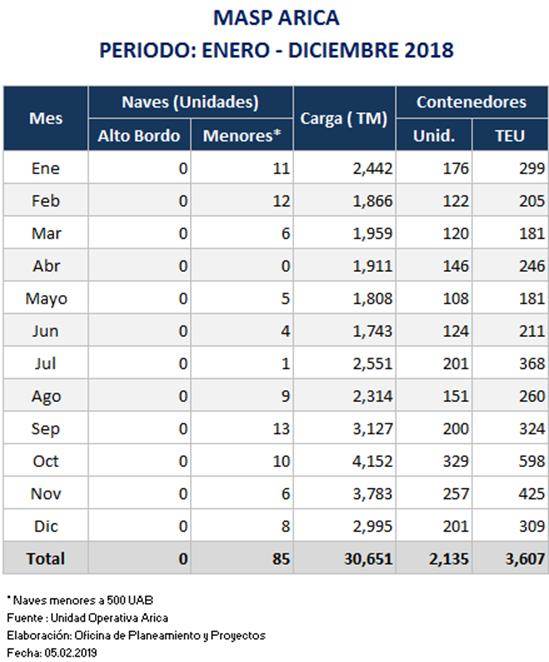Click the Contenedores header cell
This screenshot has height=662, width=549.
click(472, 102)
